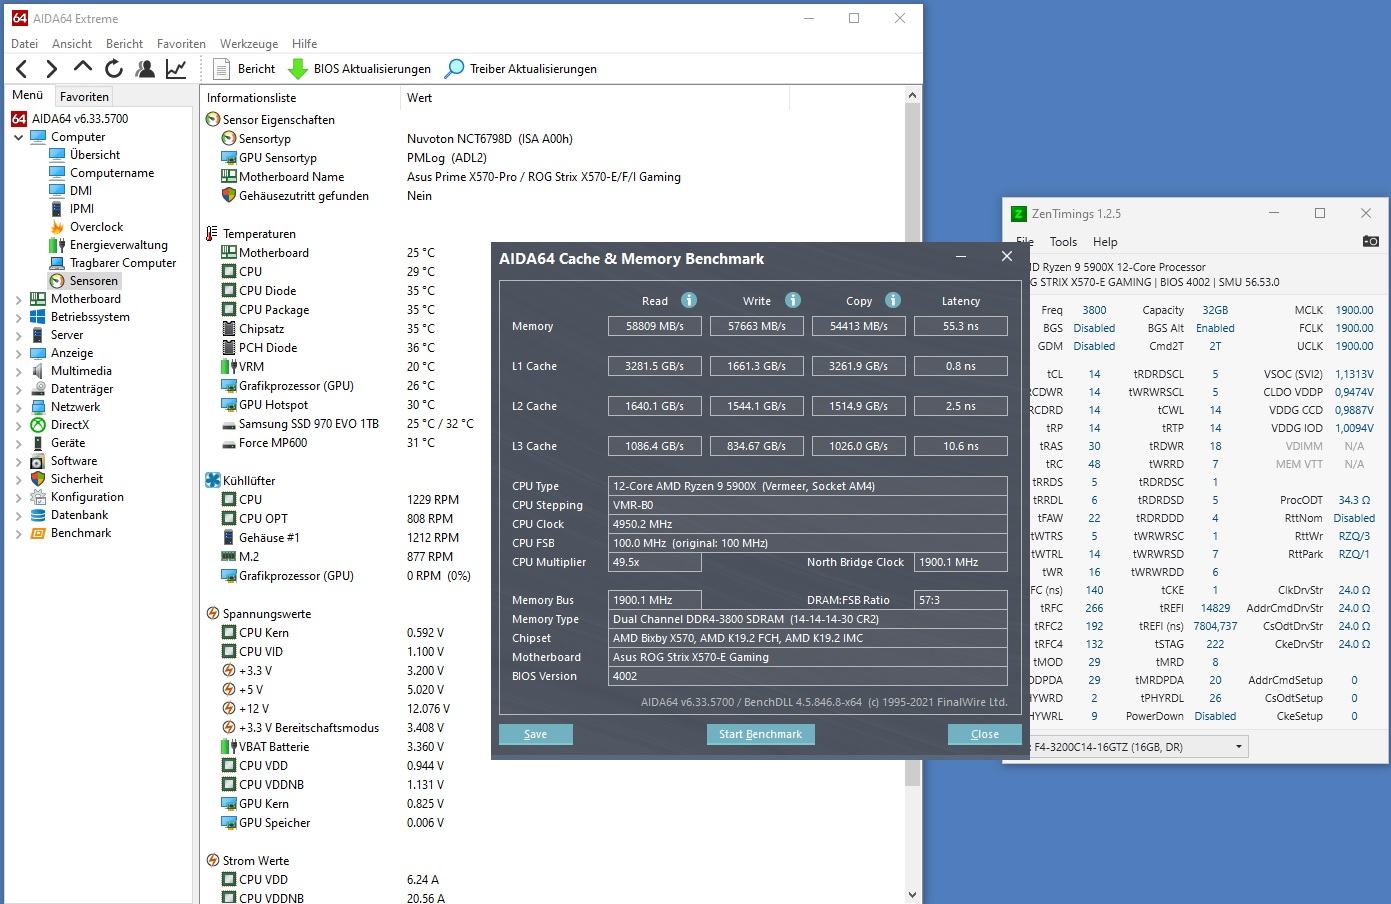Screen dimensions: 1391x904
Task: Open the Favoriten menu
Action: (181, 44)
